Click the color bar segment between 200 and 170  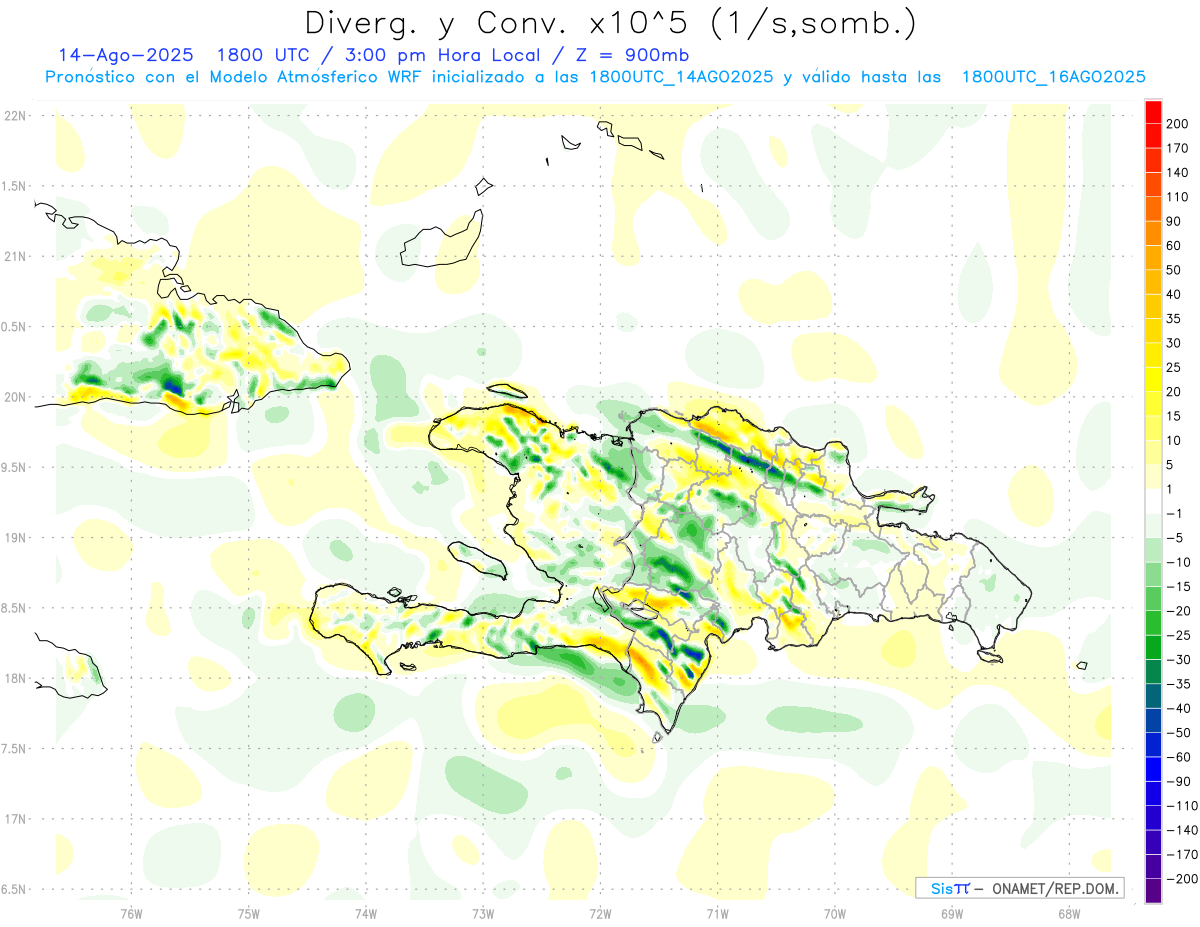pos(1153,136)
